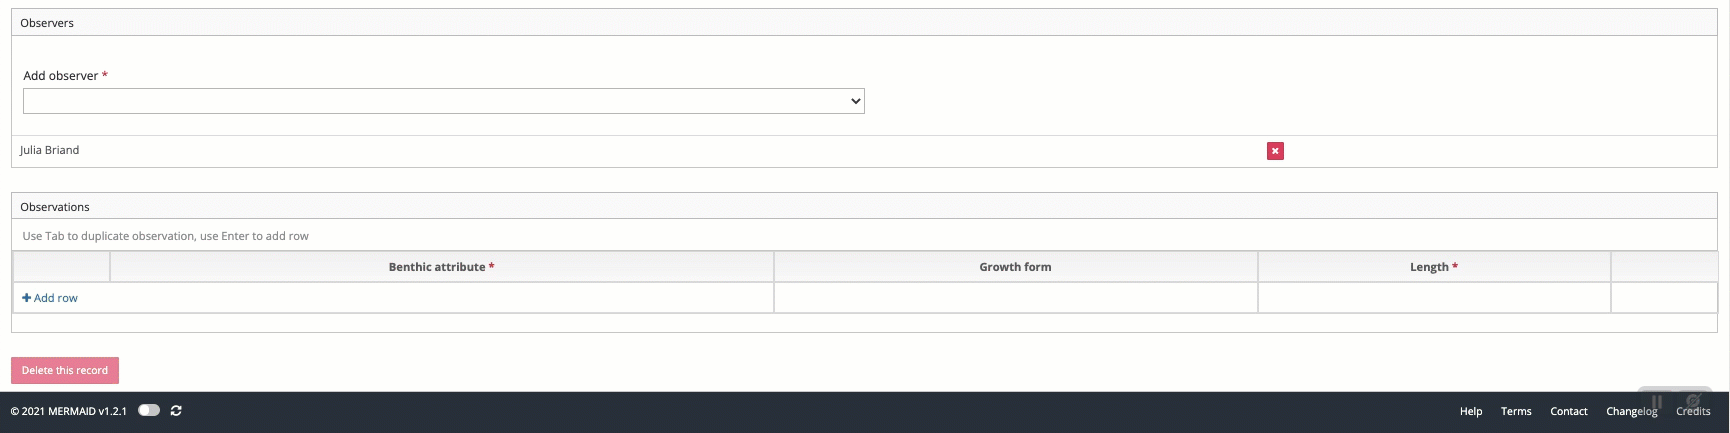Open the Add observer dropdown

444,101
